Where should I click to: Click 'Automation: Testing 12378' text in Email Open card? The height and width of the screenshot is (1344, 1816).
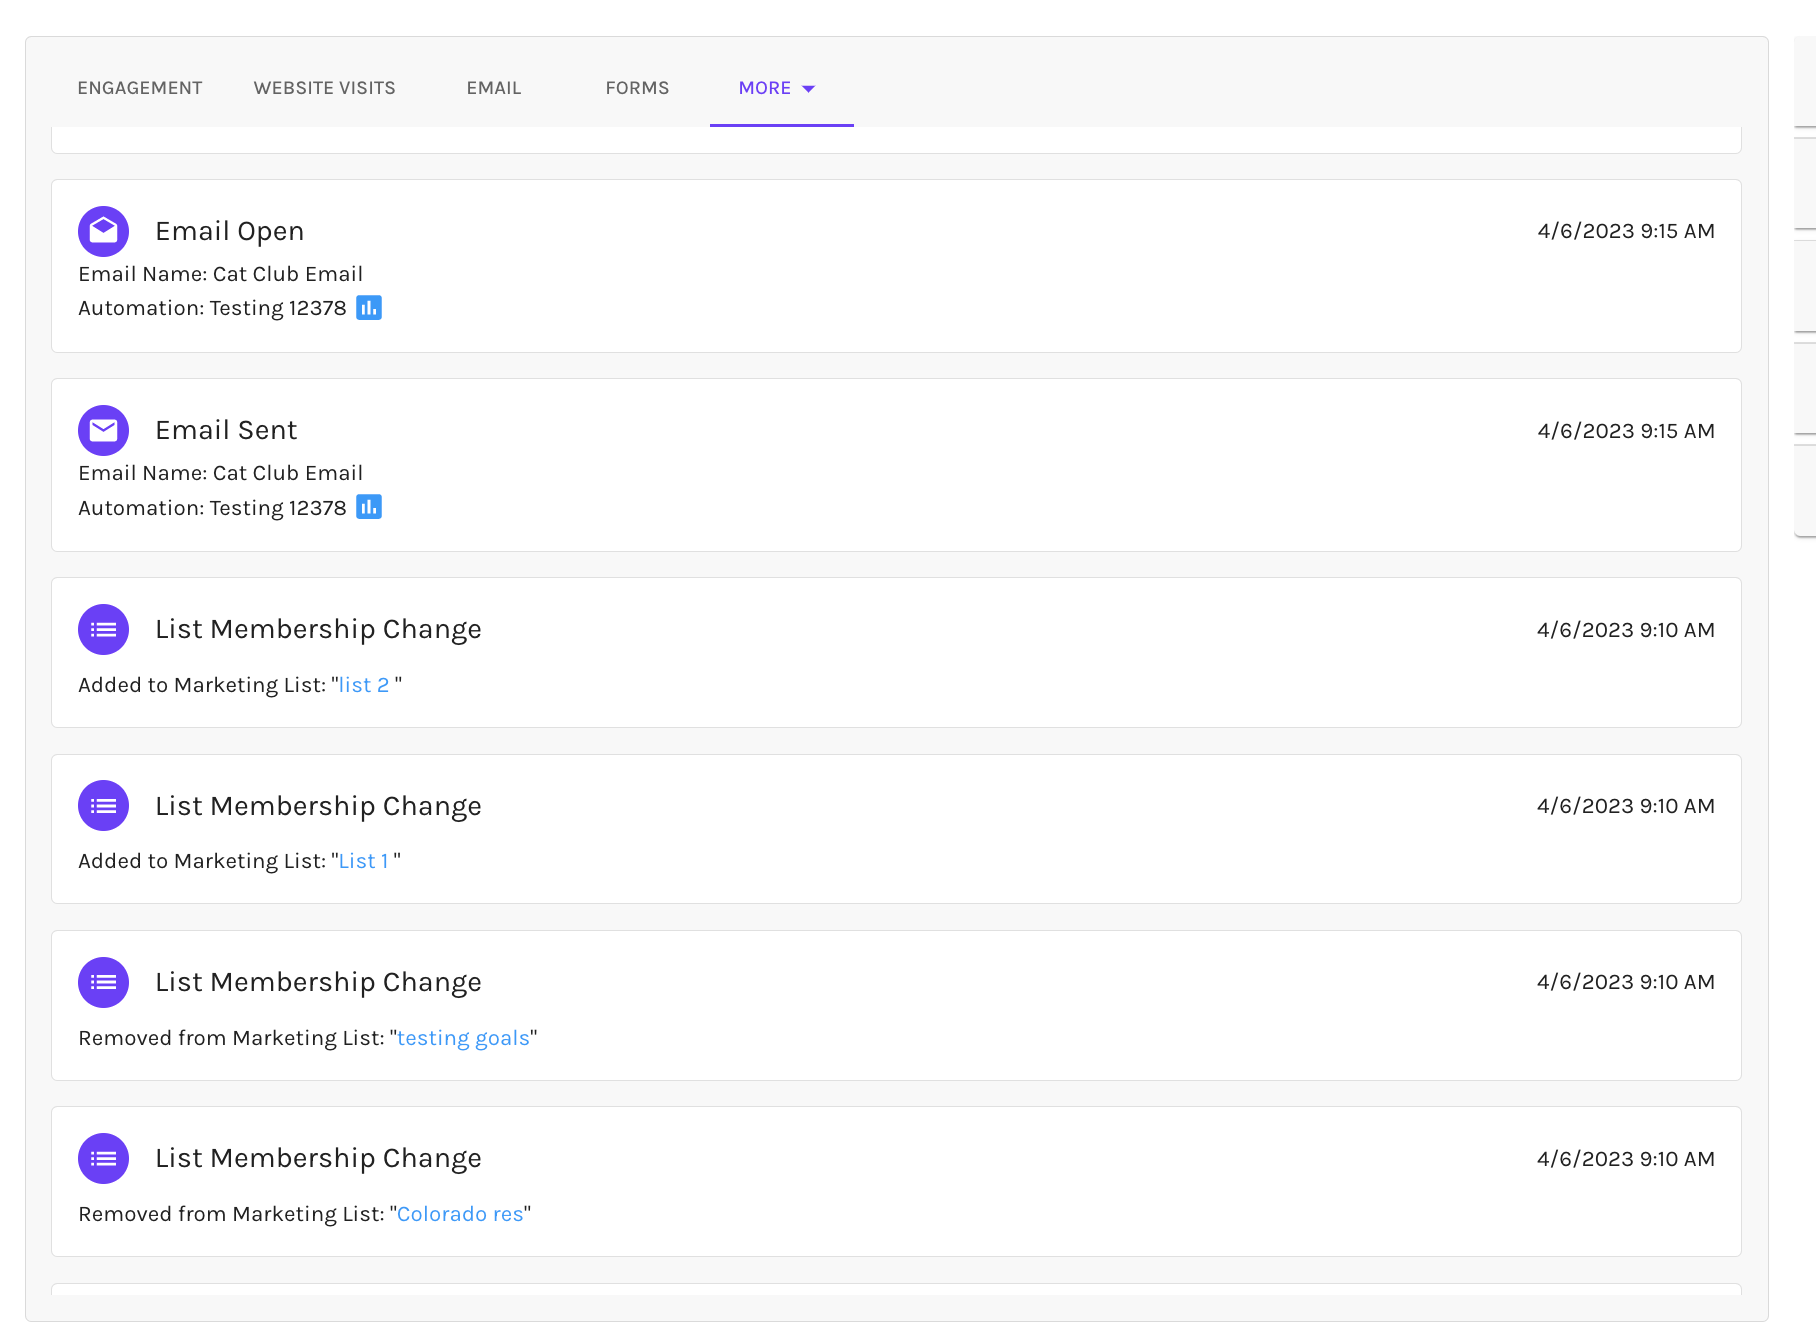212,308
